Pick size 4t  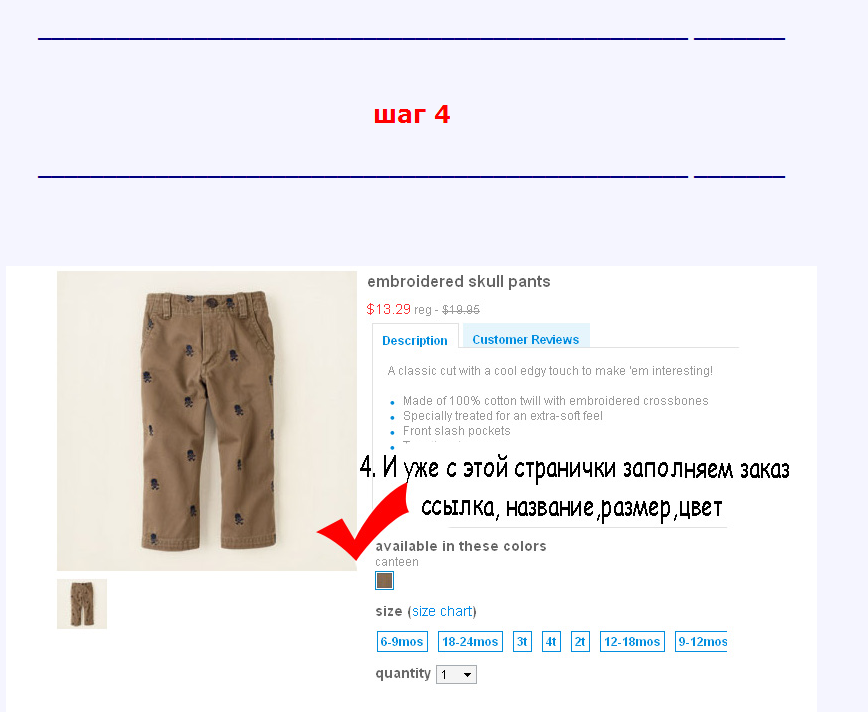(551, 642)
